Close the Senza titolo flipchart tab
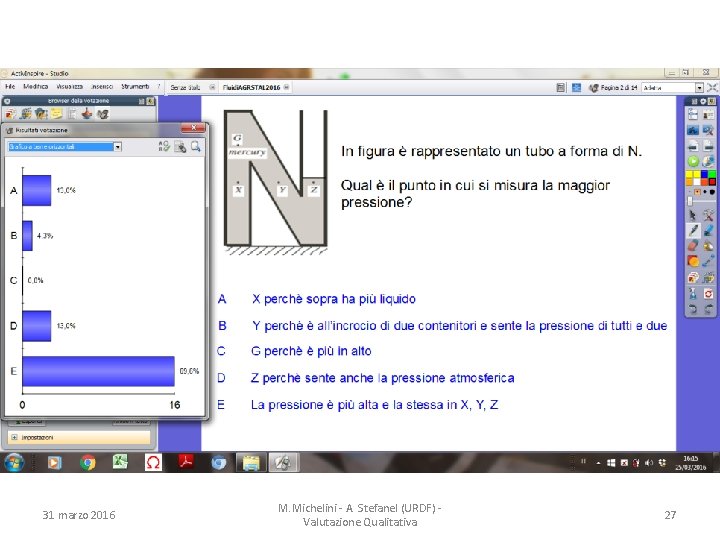Viewport: 720px width, 540px height. coord(212,87)
